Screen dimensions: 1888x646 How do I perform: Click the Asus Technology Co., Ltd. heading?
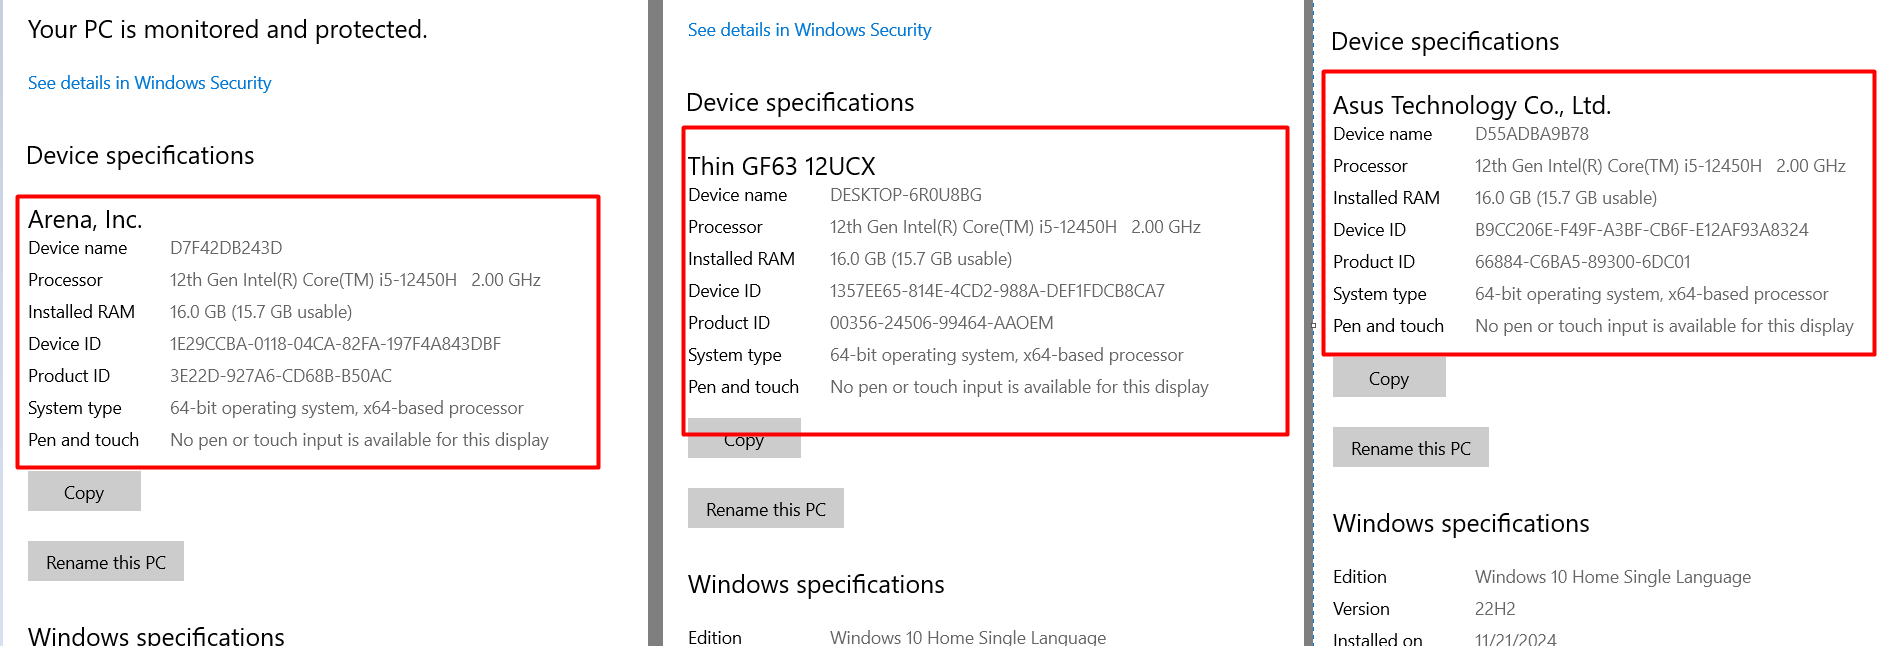click(1471, 105)
